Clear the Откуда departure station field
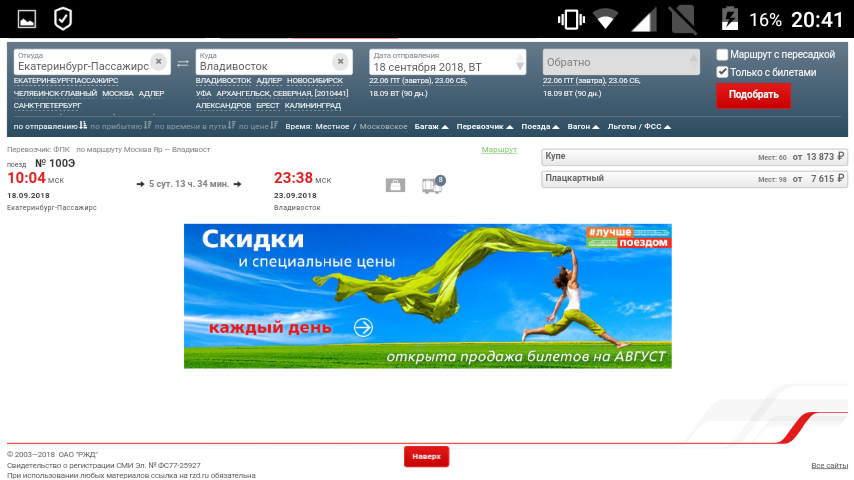 (x=158, y=61)
